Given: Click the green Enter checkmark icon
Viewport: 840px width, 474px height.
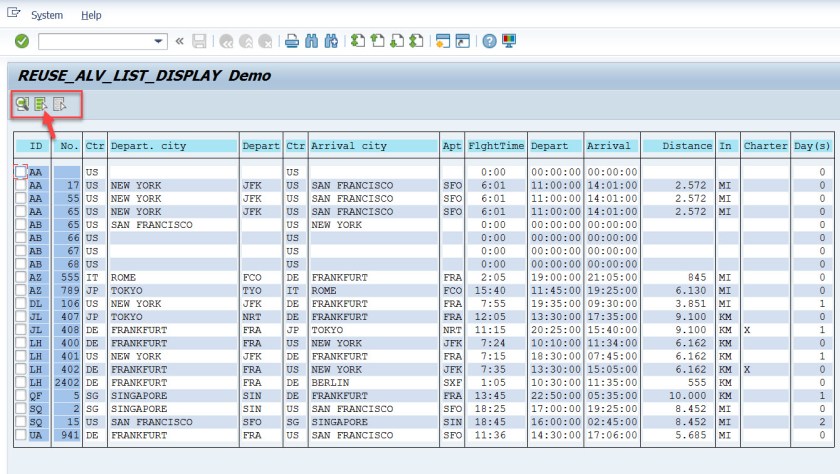Looking at the screenshot, I should [22, 41].
